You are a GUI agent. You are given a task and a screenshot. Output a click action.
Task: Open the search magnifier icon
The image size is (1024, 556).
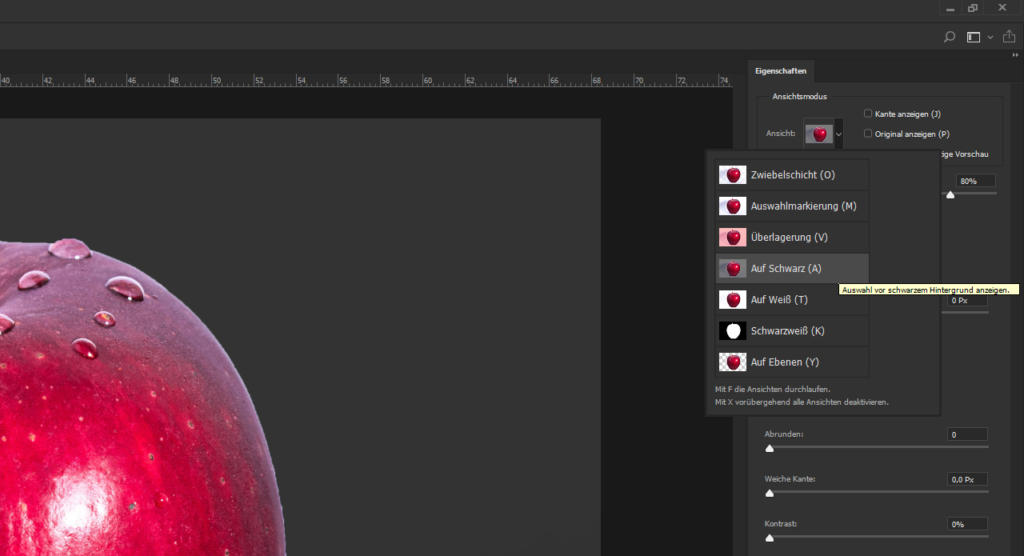(x=950, y=37)
